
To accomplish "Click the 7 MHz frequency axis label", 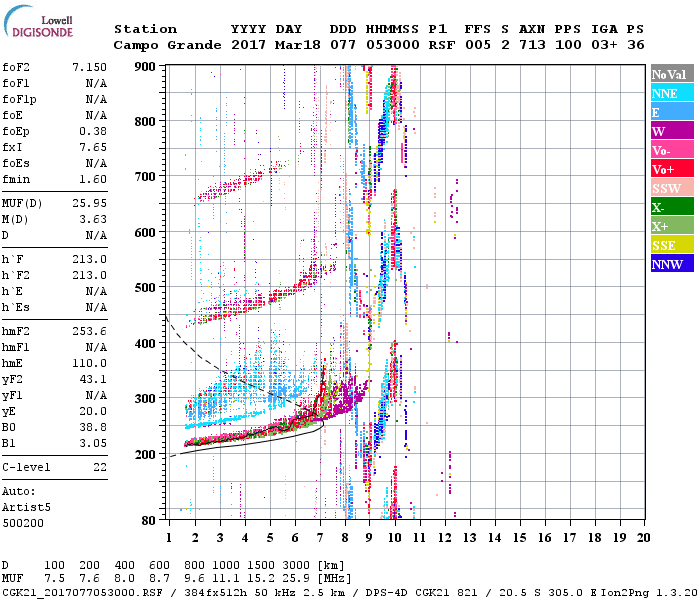I will click(320, 538).
